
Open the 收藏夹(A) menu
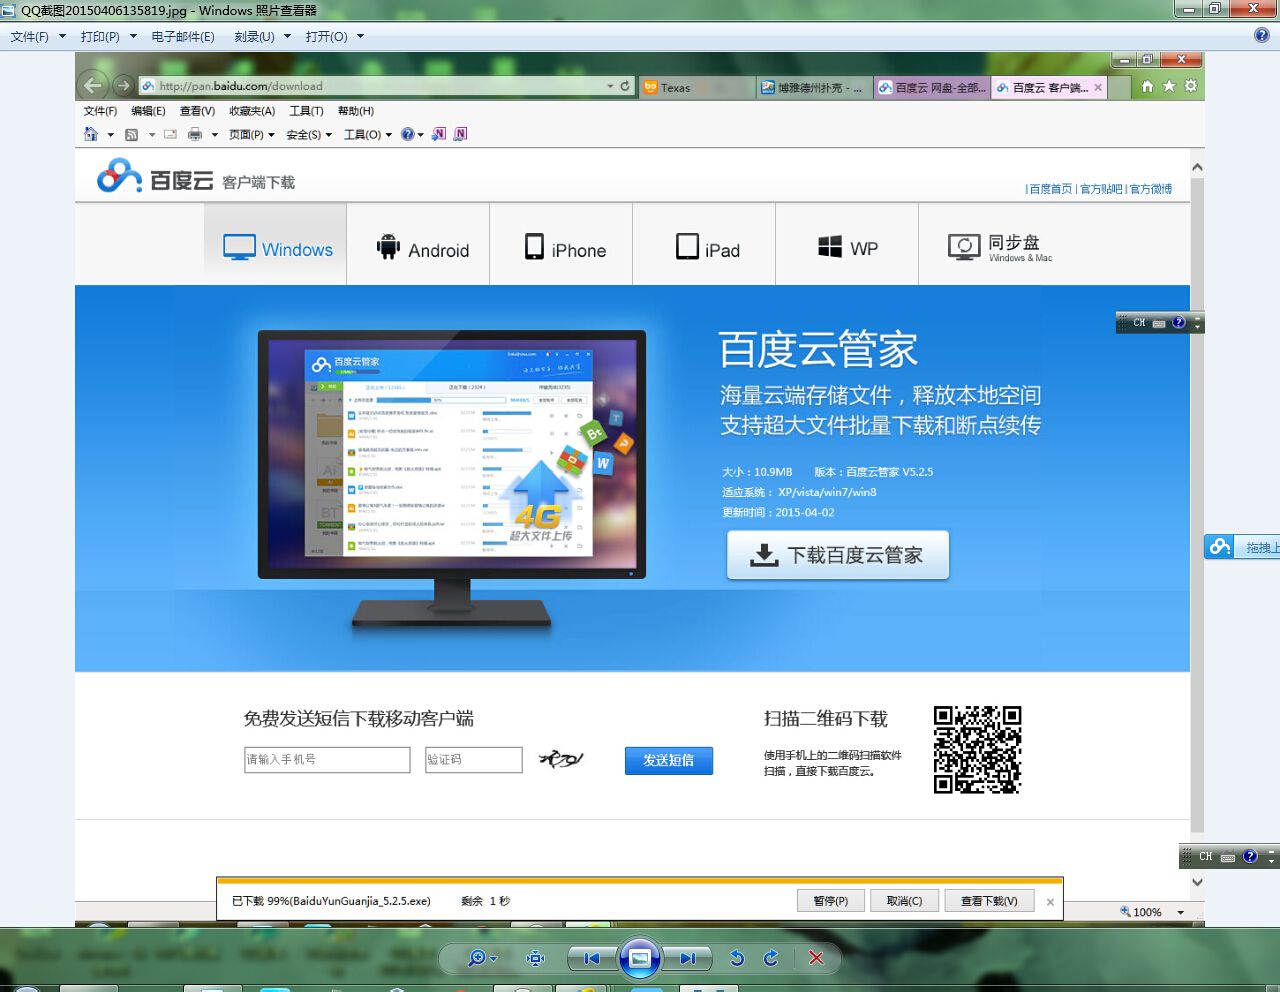point(252,111)
